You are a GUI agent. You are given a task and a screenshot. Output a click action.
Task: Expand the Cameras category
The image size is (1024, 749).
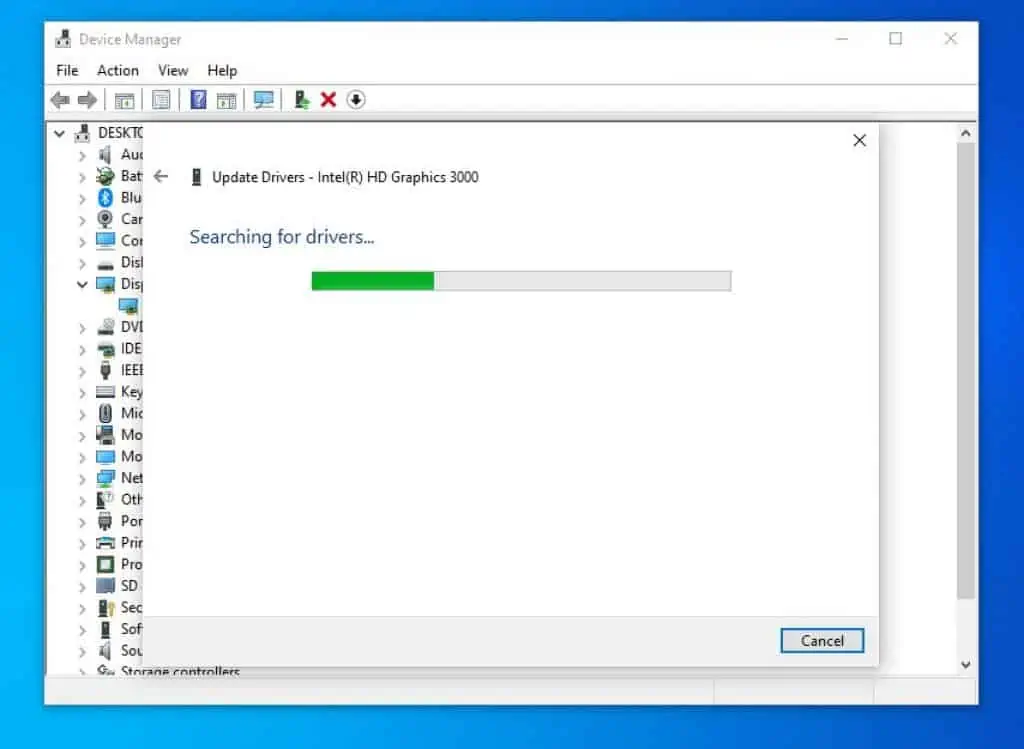[82, 220]
